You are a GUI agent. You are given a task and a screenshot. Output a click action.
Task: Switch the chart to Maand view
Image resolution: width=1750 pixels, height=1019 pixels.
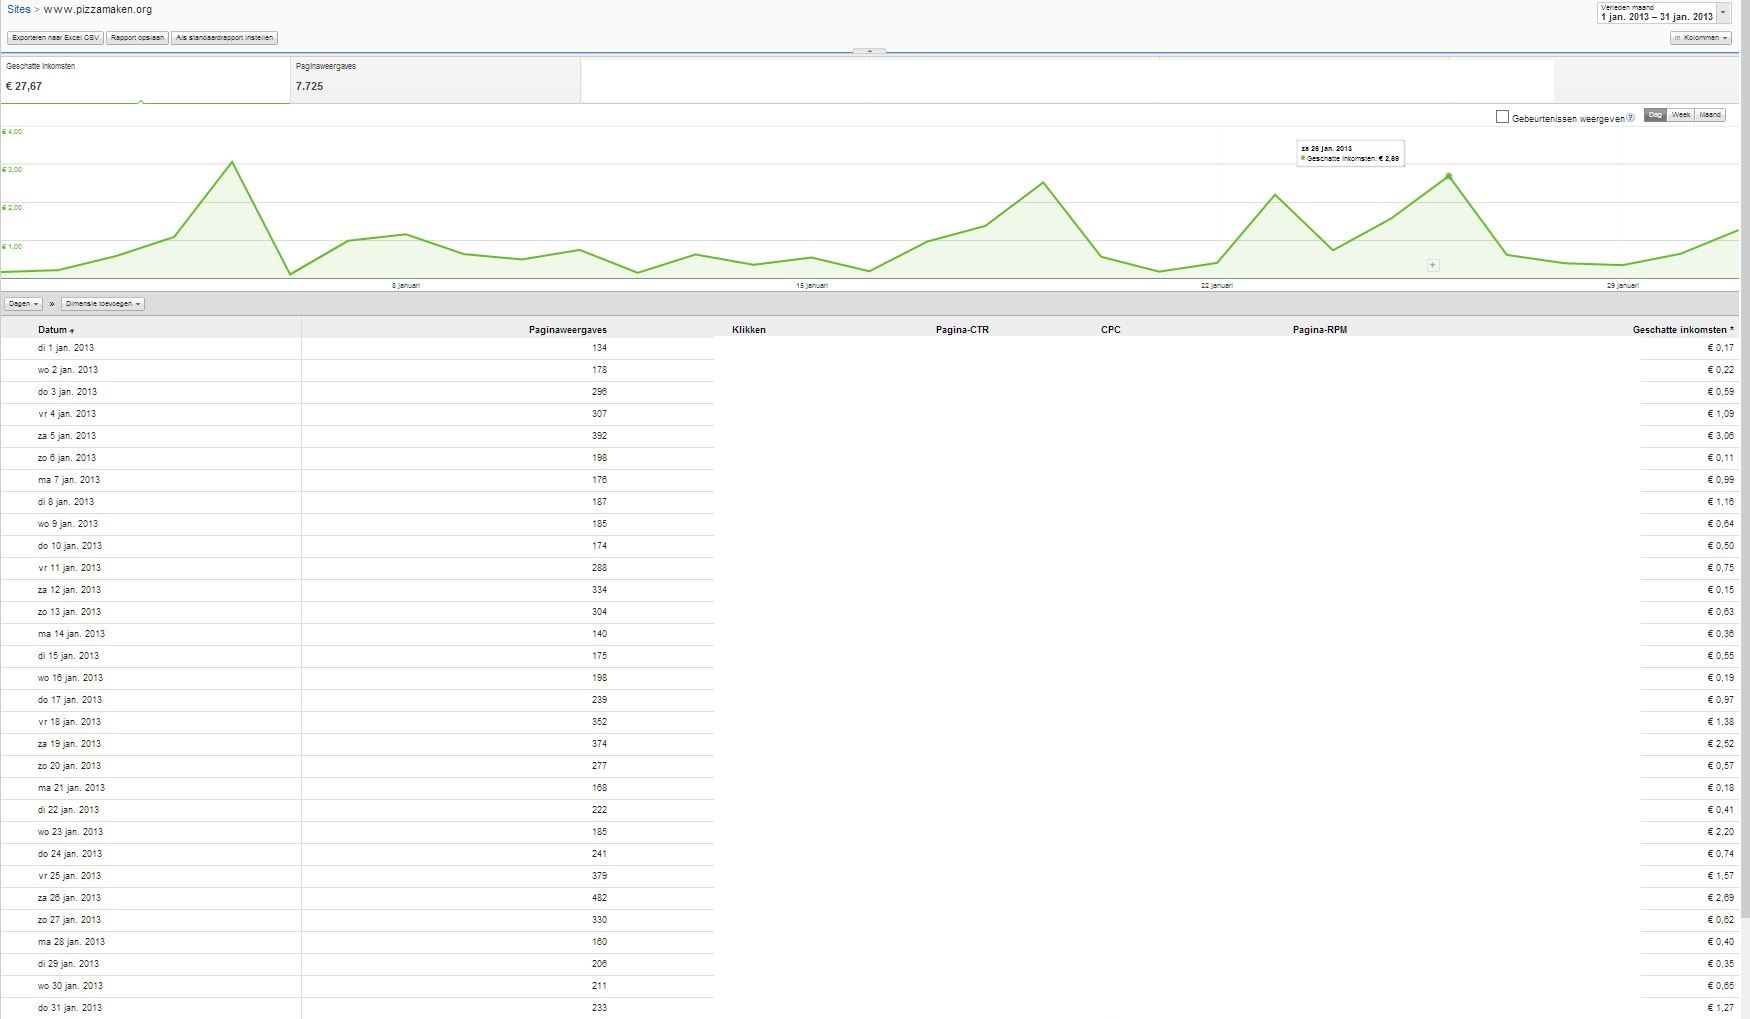[x=1710, y=115]
